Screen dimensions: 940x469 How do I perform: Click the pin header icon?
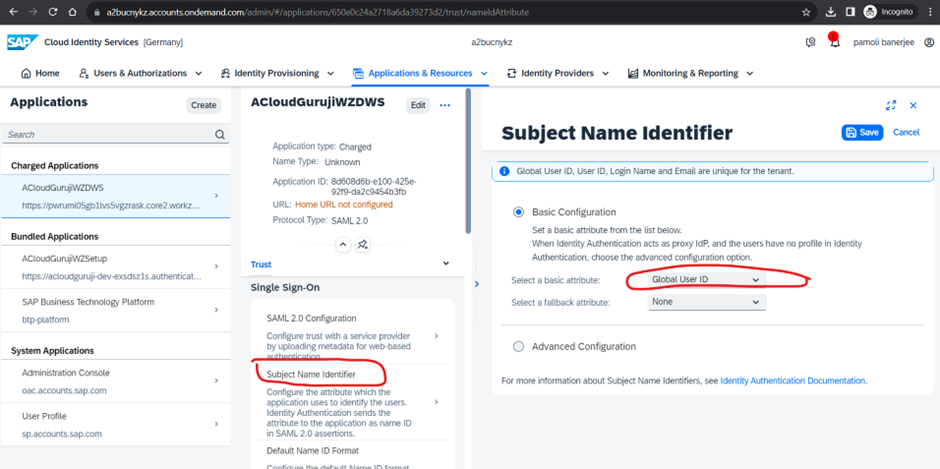click(x=363, y=243)
